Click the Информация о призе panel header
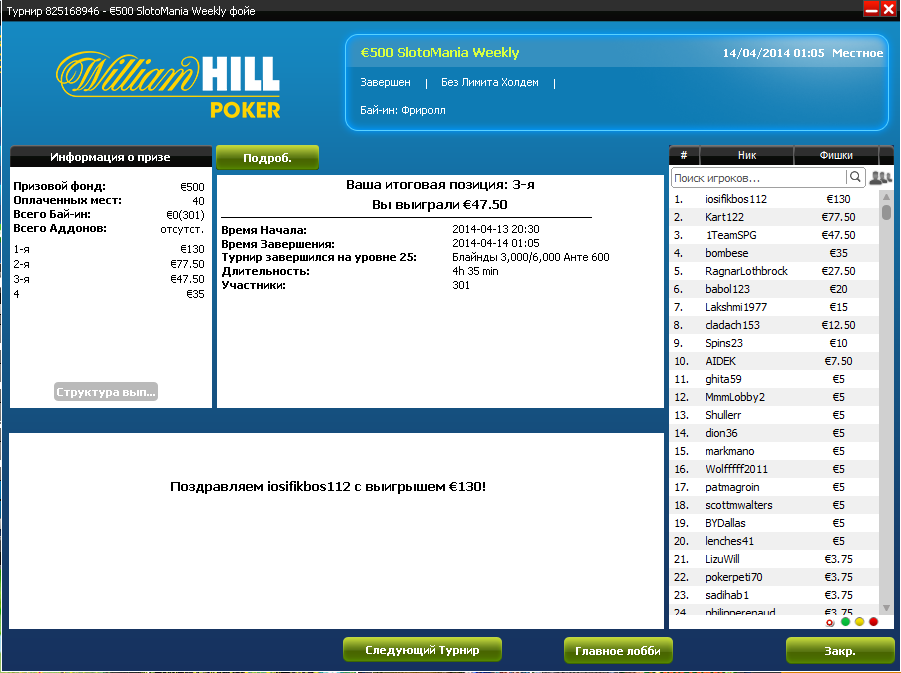This screenshot has width=901, height=673. click(110, 157)
